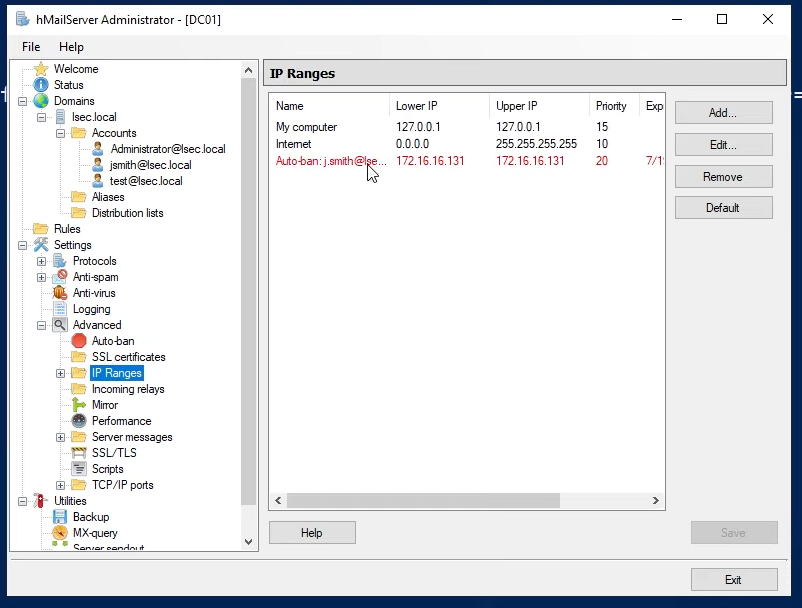This screenshot has width=802, height=608.
Task: Click the Utilities swiss-knife icon
Action: 41,501
